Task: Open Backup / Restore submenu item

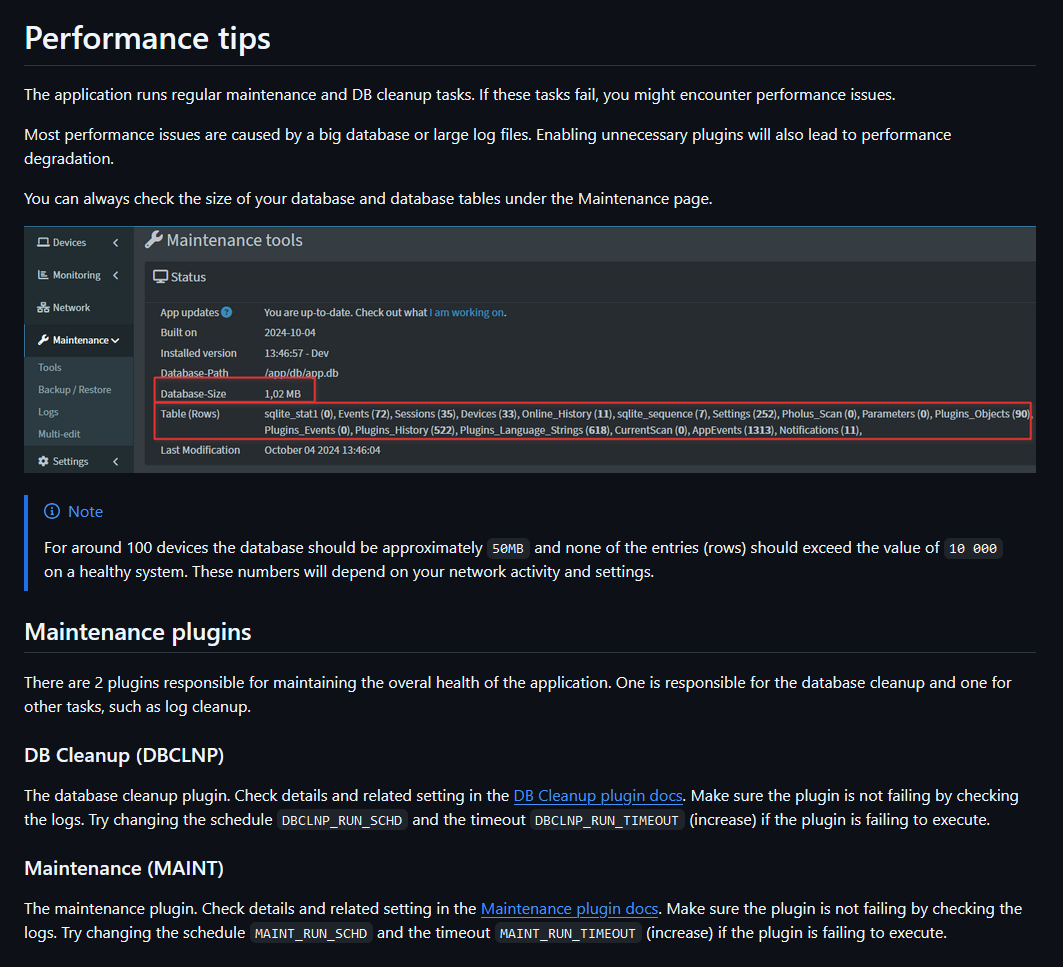Action: pos(75,389)
